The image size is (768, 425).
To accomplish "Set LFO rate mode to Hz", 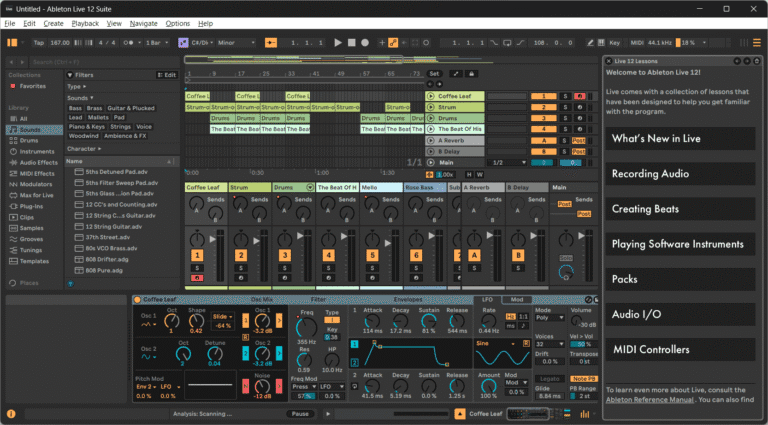I will click(510, 317).
